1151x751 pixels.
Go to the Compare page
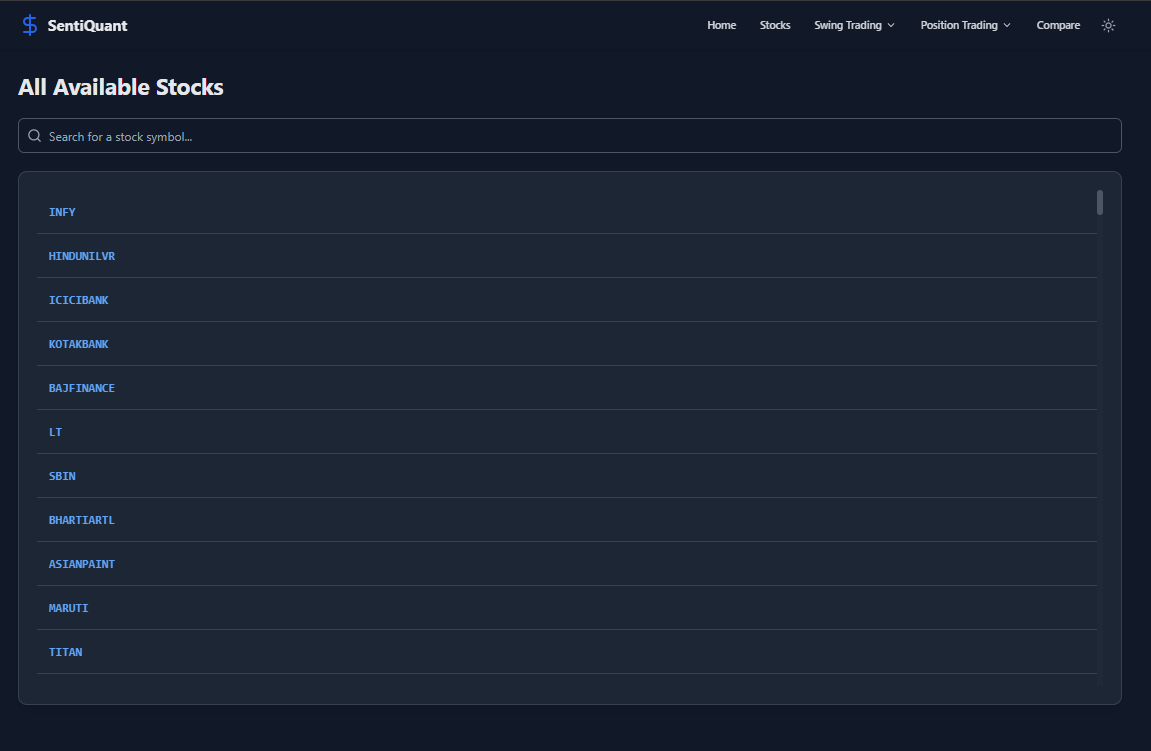[x=1058, y=25]
